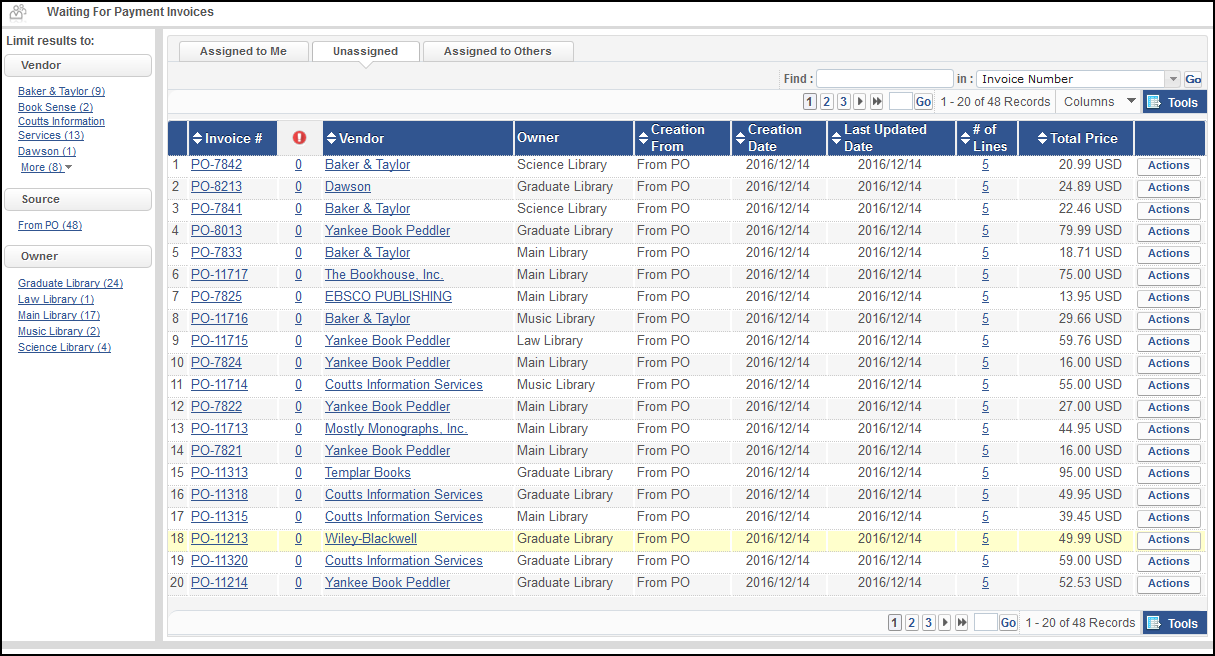Expand More (8) vendors list
This screenshot has height=656, width=1215.
click(46, 168)
